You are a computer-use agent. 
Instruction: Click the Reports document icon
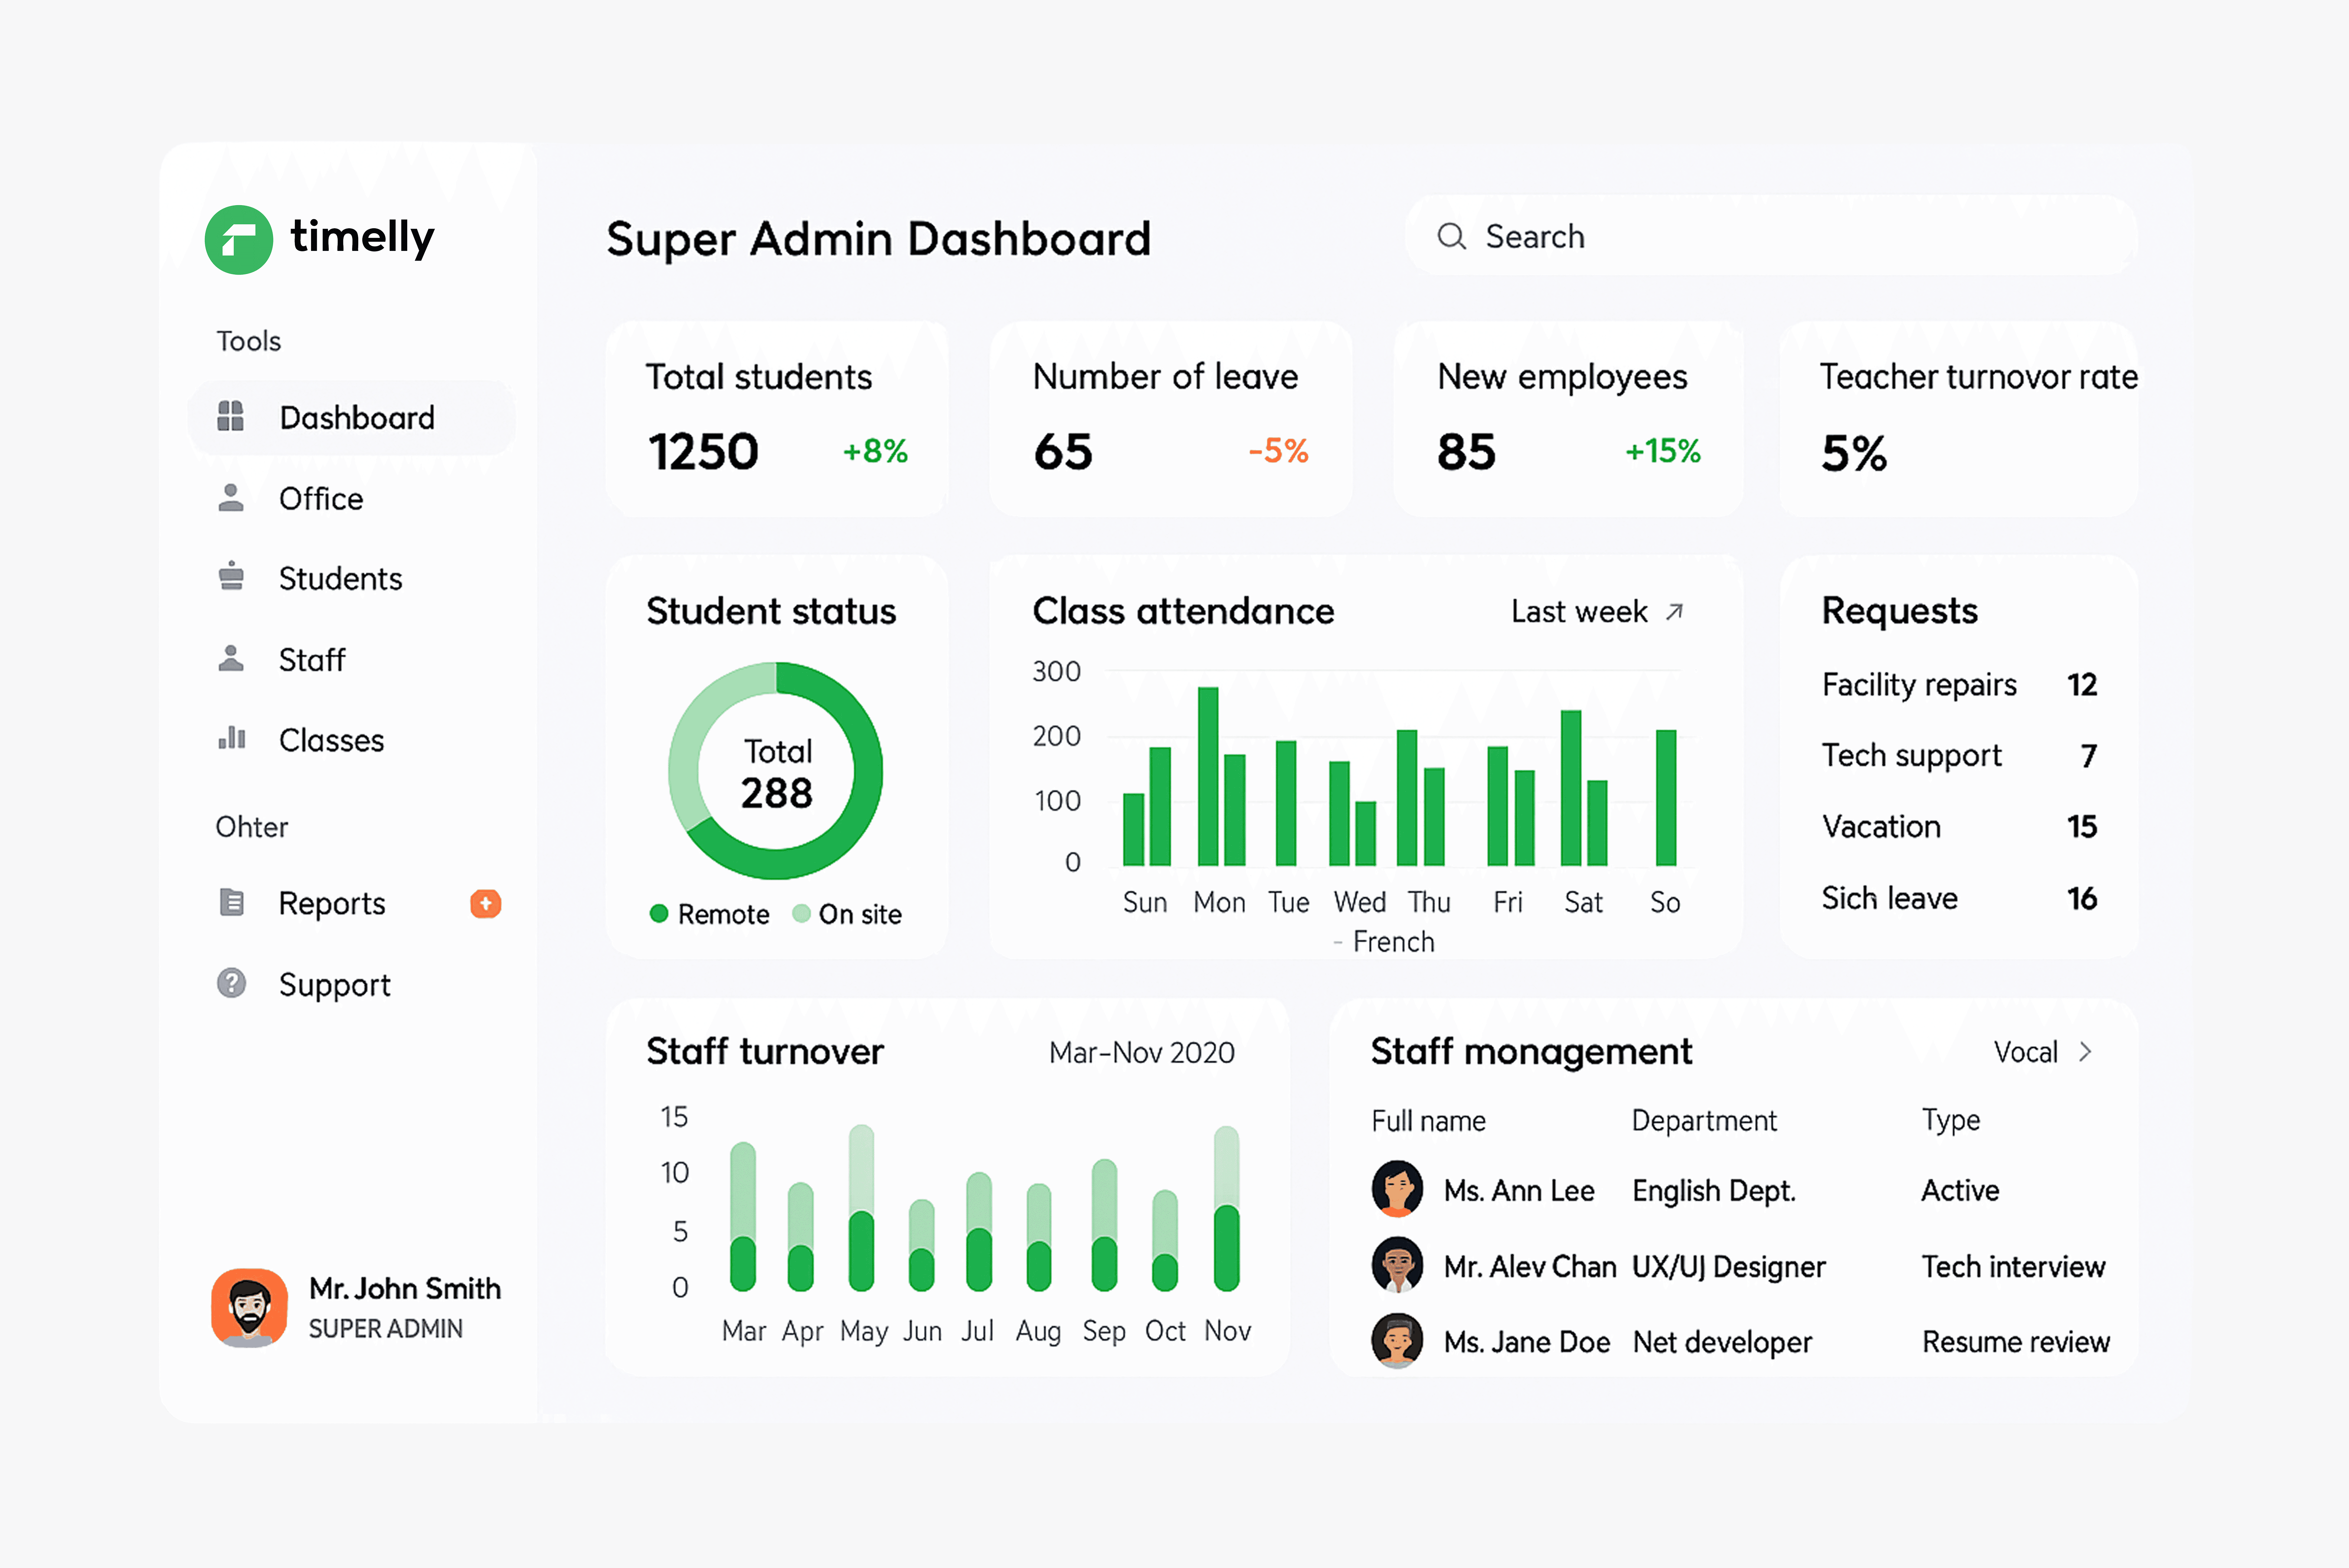point(231,902)
